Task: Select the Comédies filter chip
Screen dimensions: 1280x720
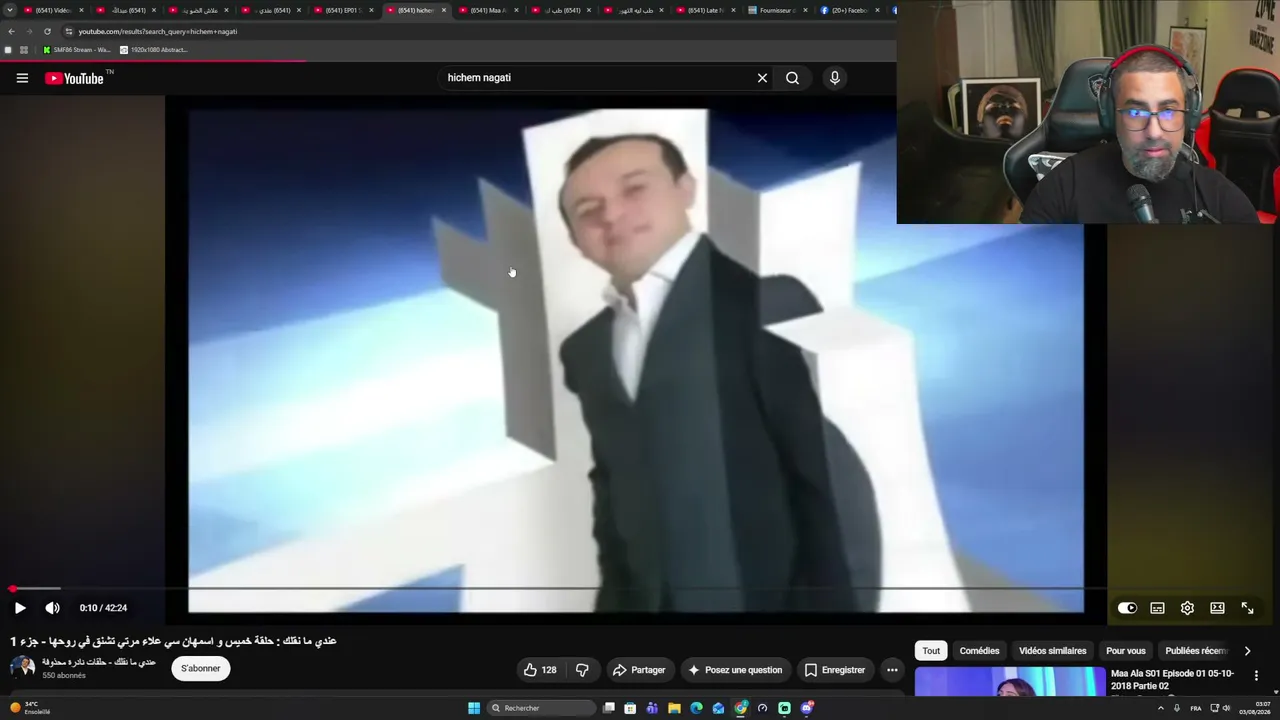Action: 979,651
